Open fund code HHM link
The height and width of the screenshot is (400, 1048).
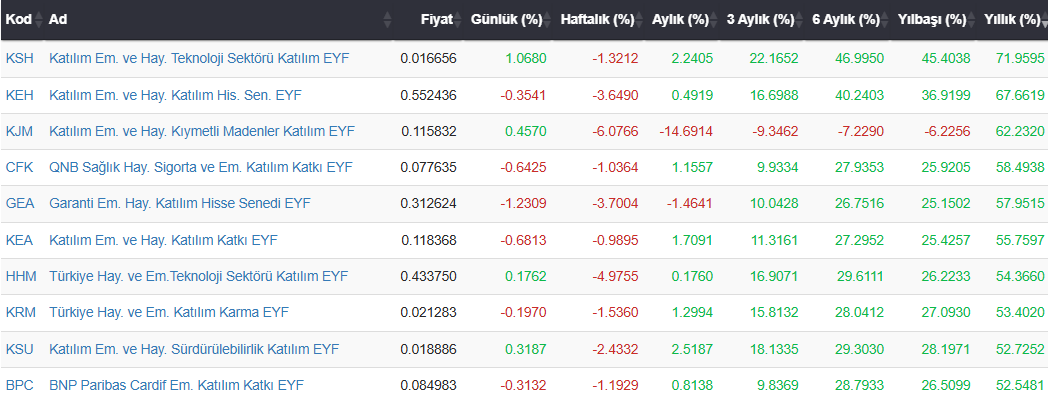(21, 276)
